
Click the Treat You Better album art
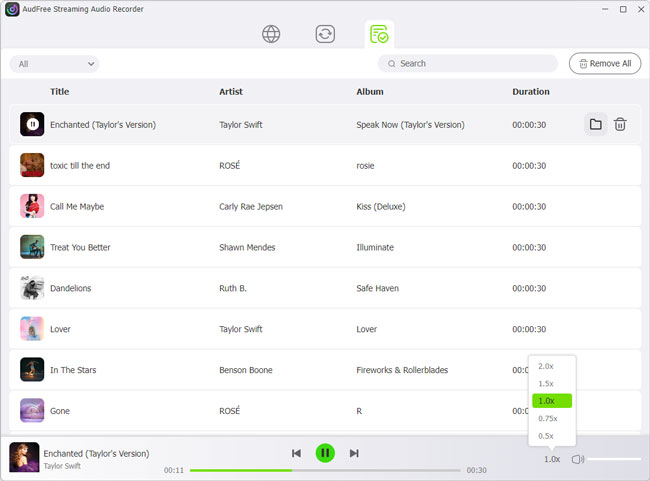(x=32, y=247)
